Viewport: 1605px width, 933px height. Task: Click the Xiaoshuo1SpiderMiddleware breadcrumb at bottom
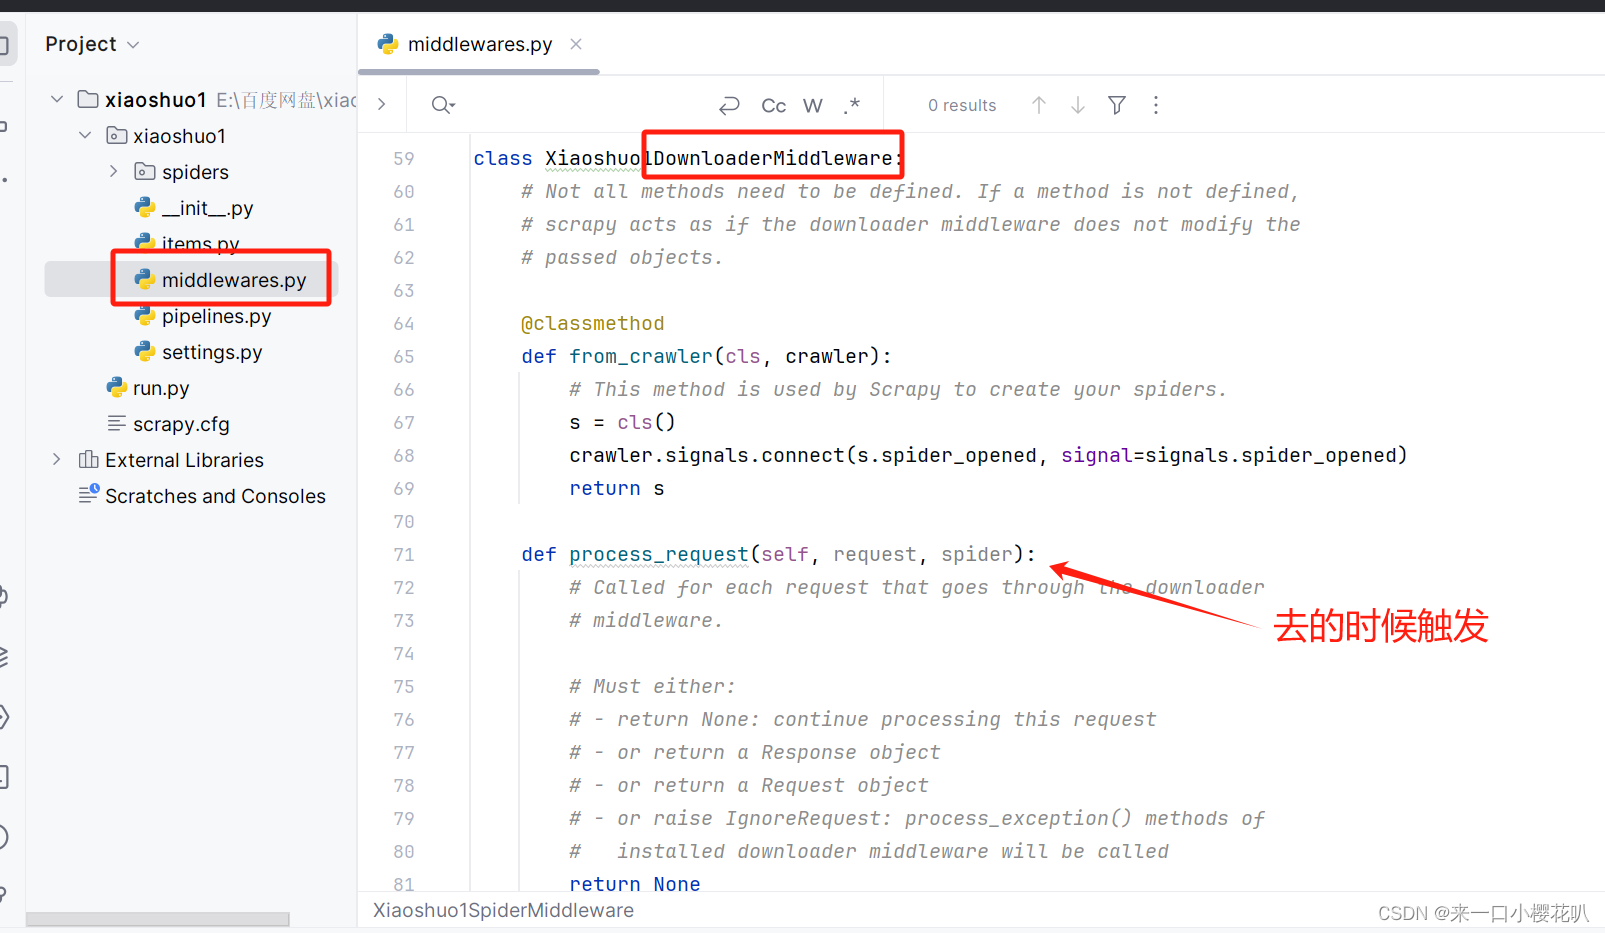pyautogui.click(x=503, y=910)
